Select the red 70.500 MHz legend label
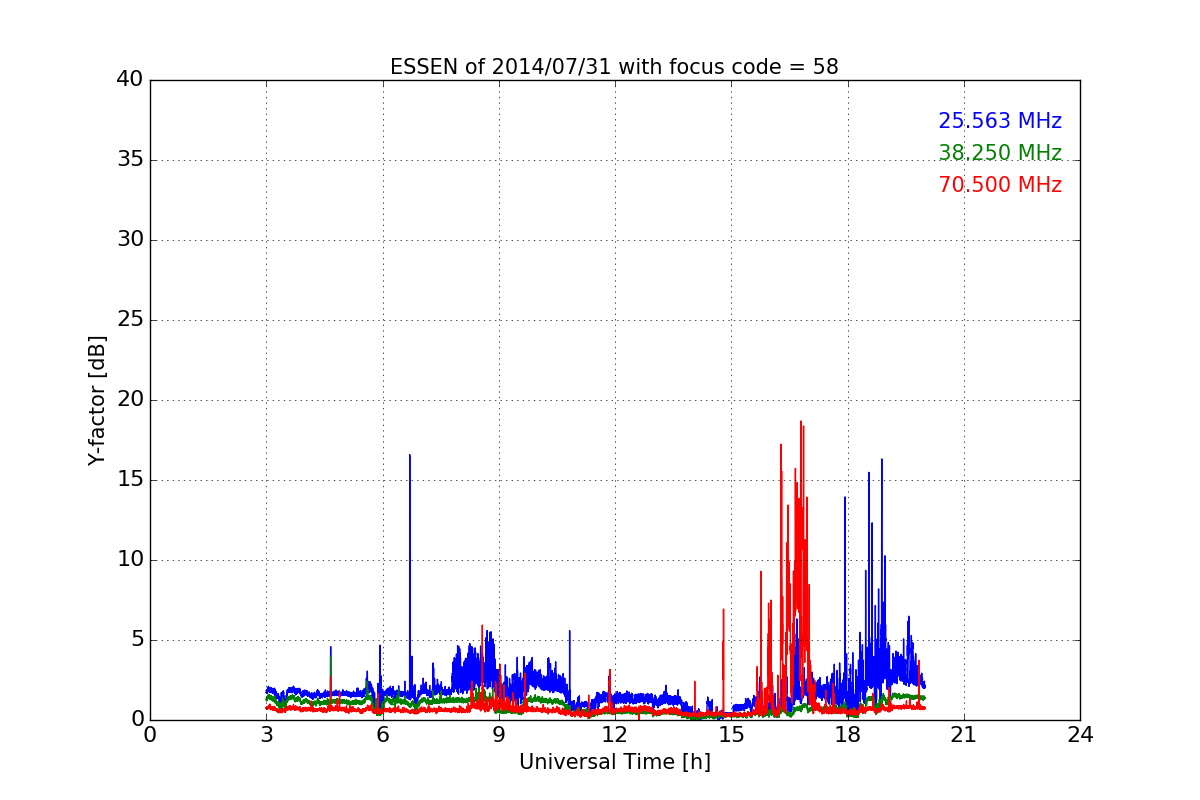This screenshot has width=1200, height=800. tap(1000, 185)
